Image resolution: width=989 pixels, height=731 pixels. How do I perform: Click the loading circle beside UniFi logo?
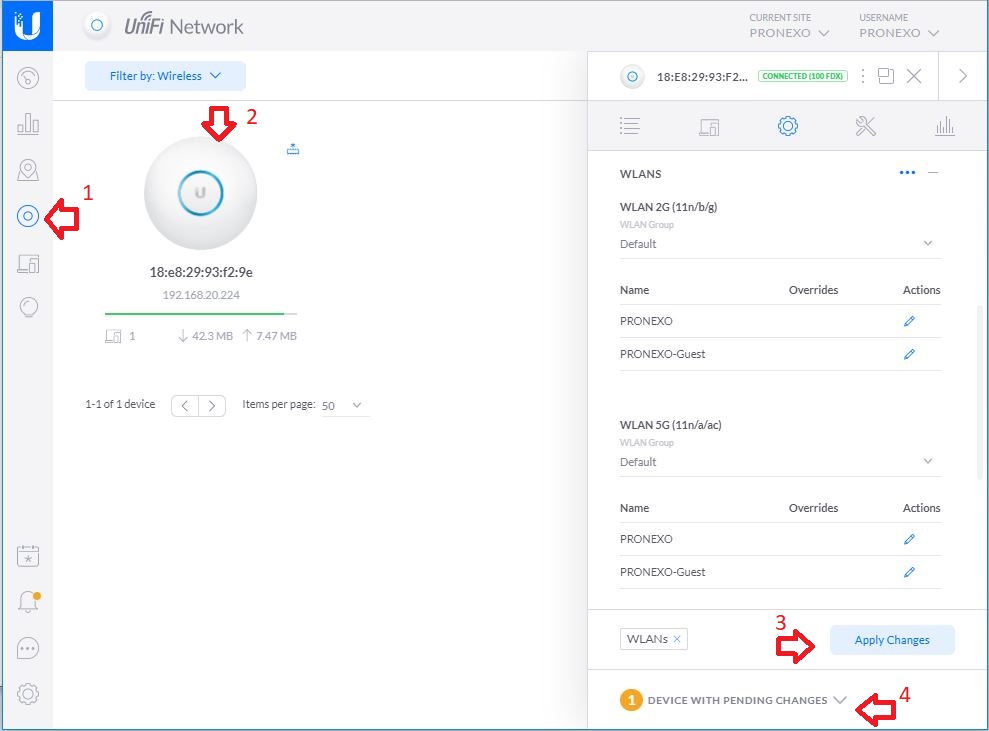pos(97,25)
